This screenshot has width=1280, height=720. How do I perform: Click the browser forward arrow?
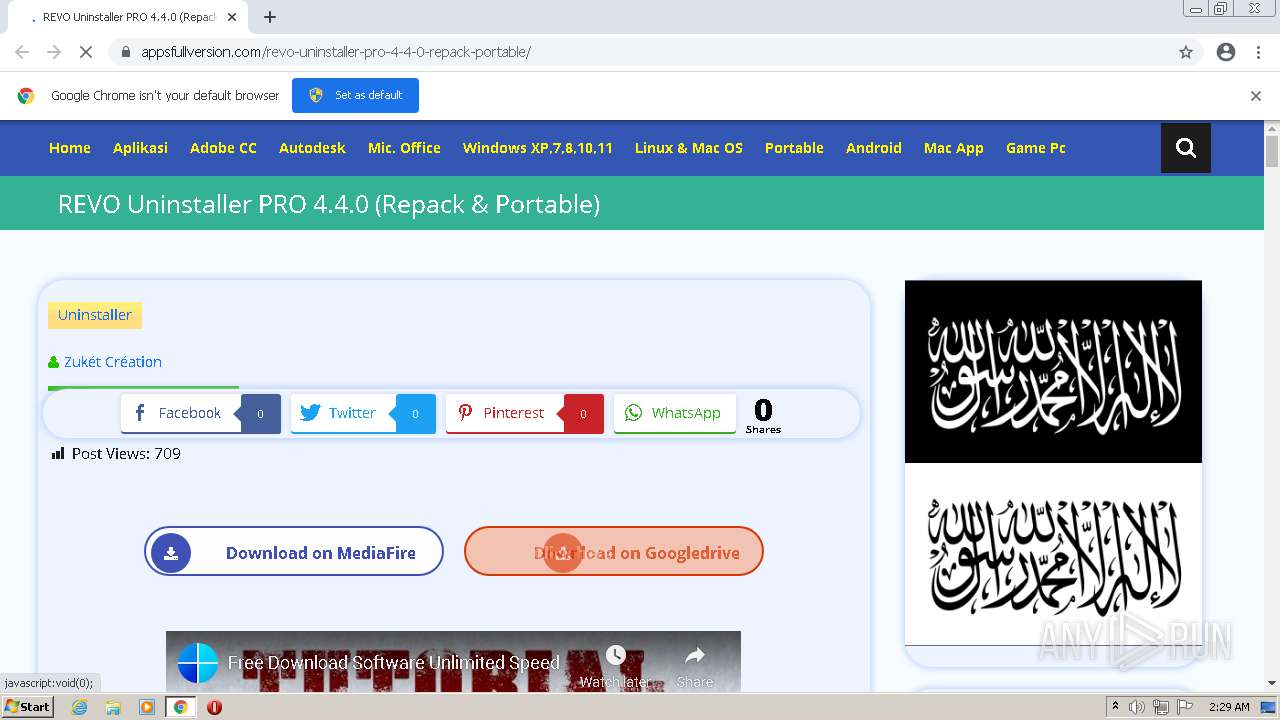tap(54, 52)
